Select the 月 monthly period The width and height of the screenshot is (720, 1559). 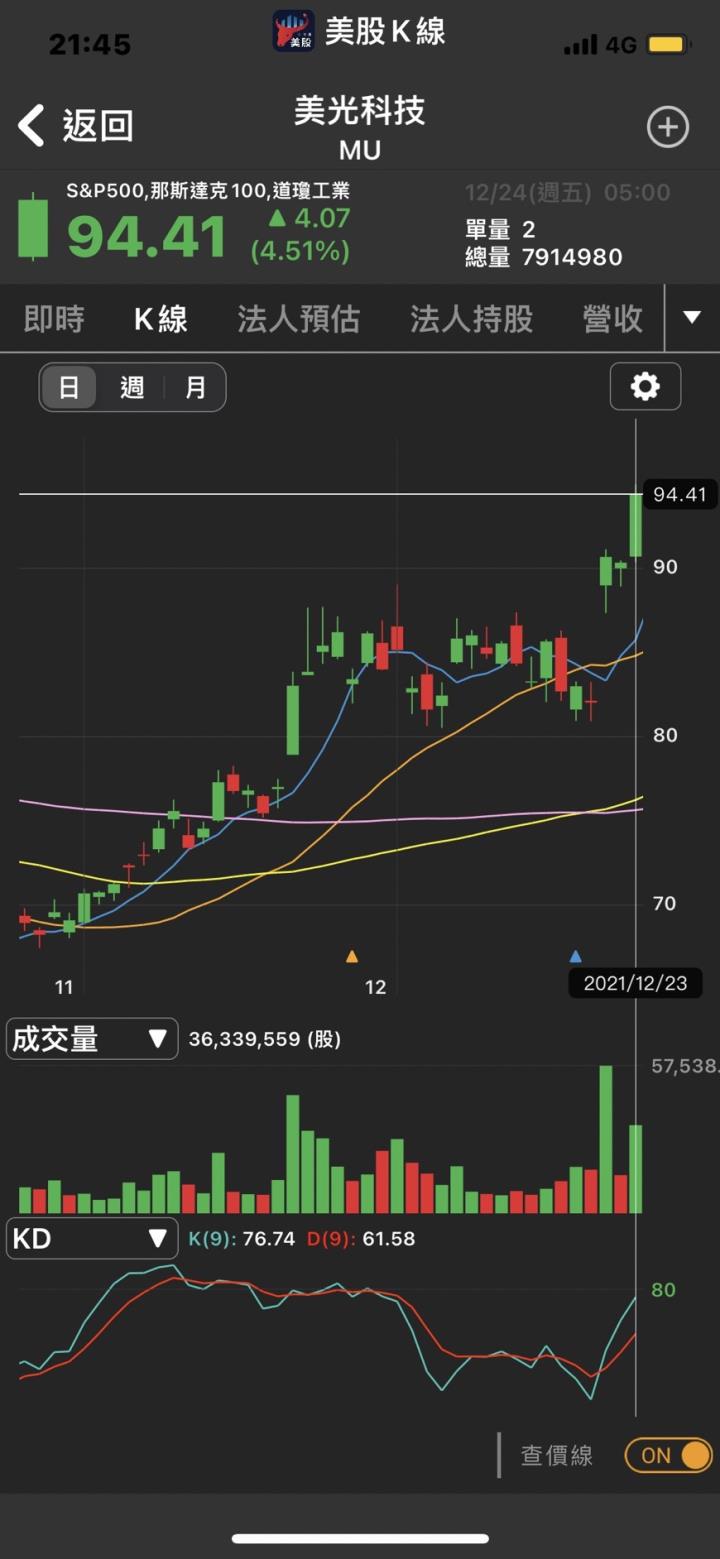tap(195, 387)
